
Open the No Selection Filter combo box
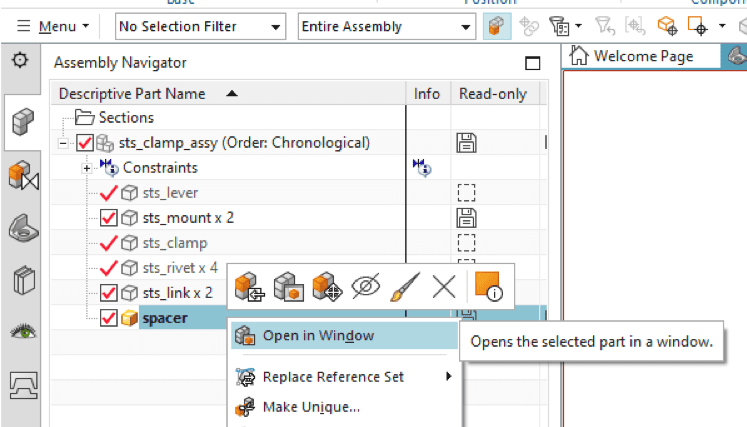[x=201, y=26]
